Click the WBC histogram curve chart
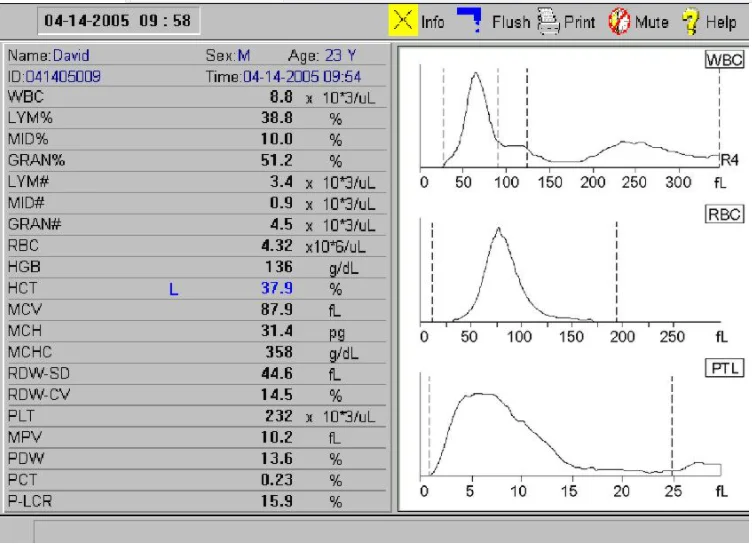 point(570,120)
